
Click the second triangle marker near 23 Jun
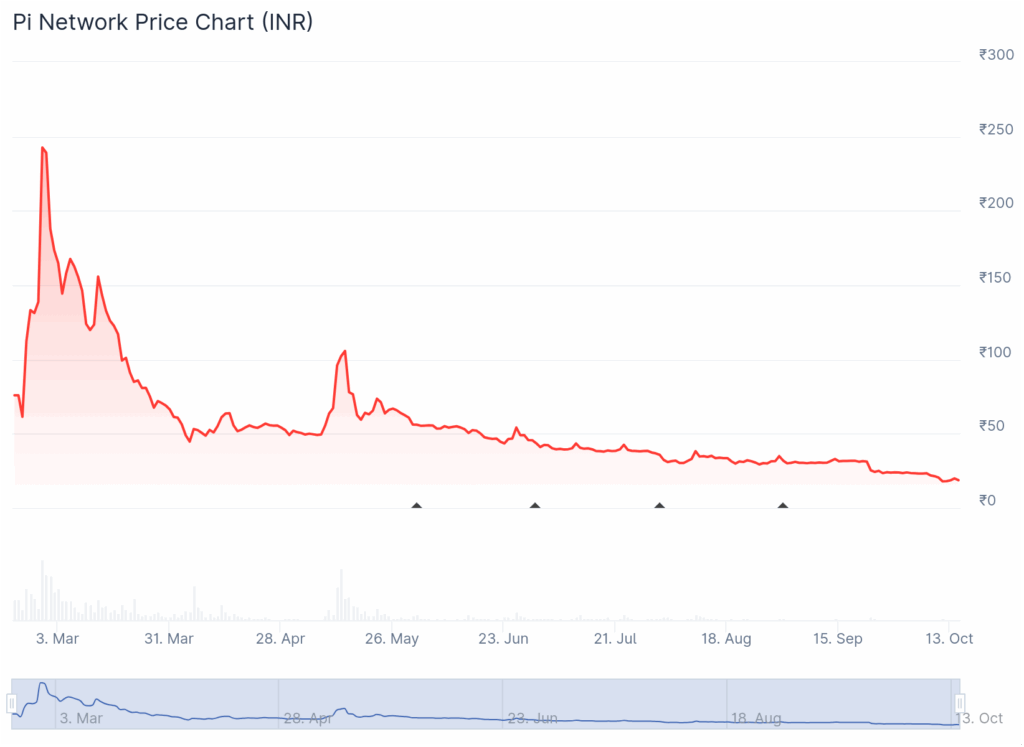point(535,506)
